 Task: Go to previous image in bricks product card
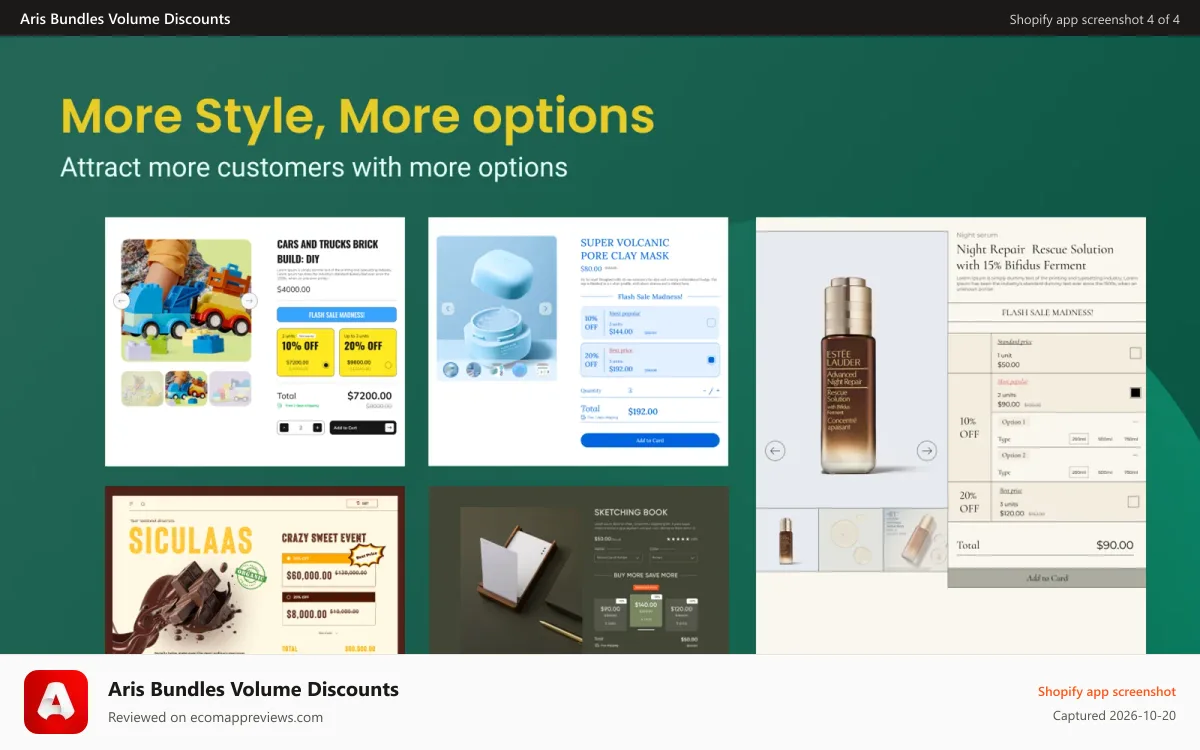(x=121, y=301)
